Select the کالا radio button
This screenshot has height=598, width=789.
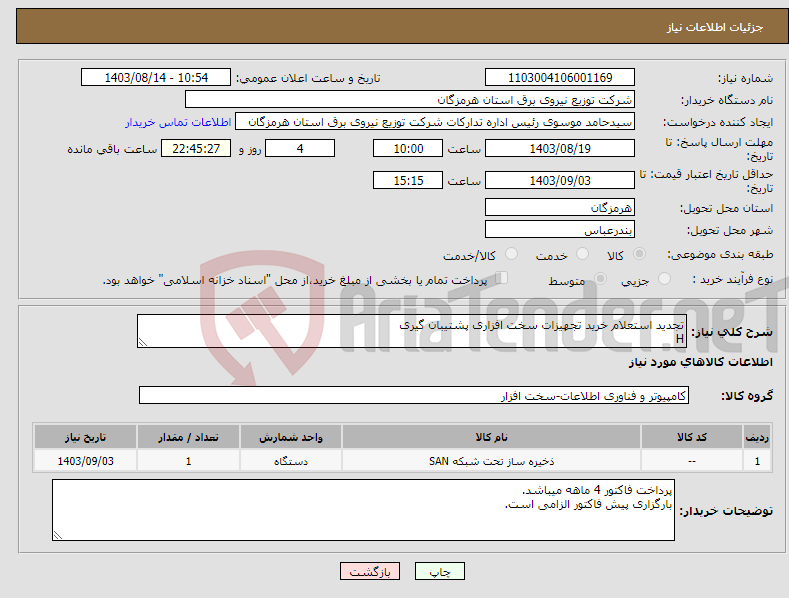click(x=639, y=254)
